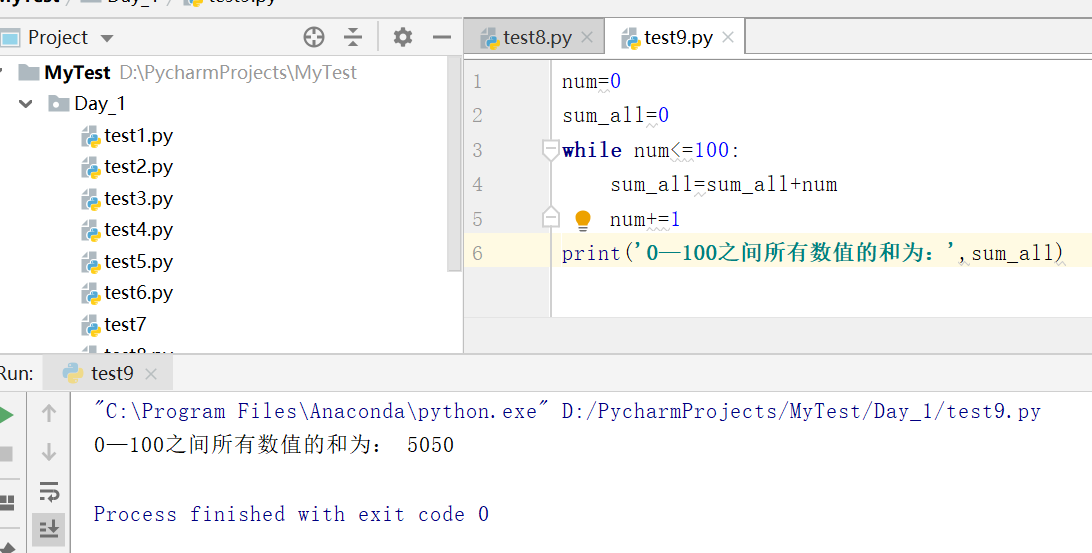The image size is (1092, 553).
Task: Collapse the while loop fold marker on line 3
Action: coord(550,150)
